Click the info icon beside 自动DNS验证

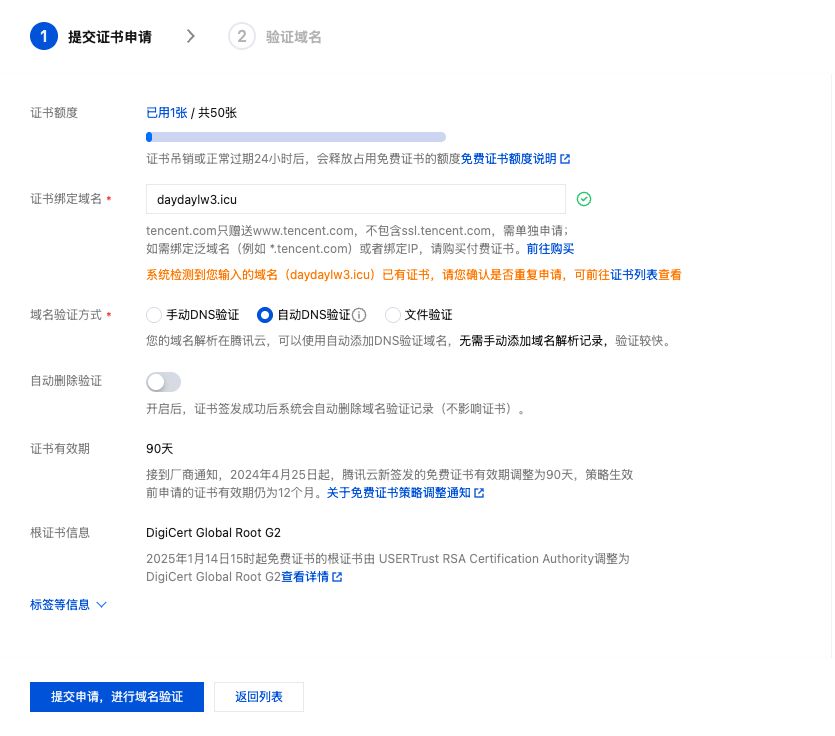tap(359, 315)
